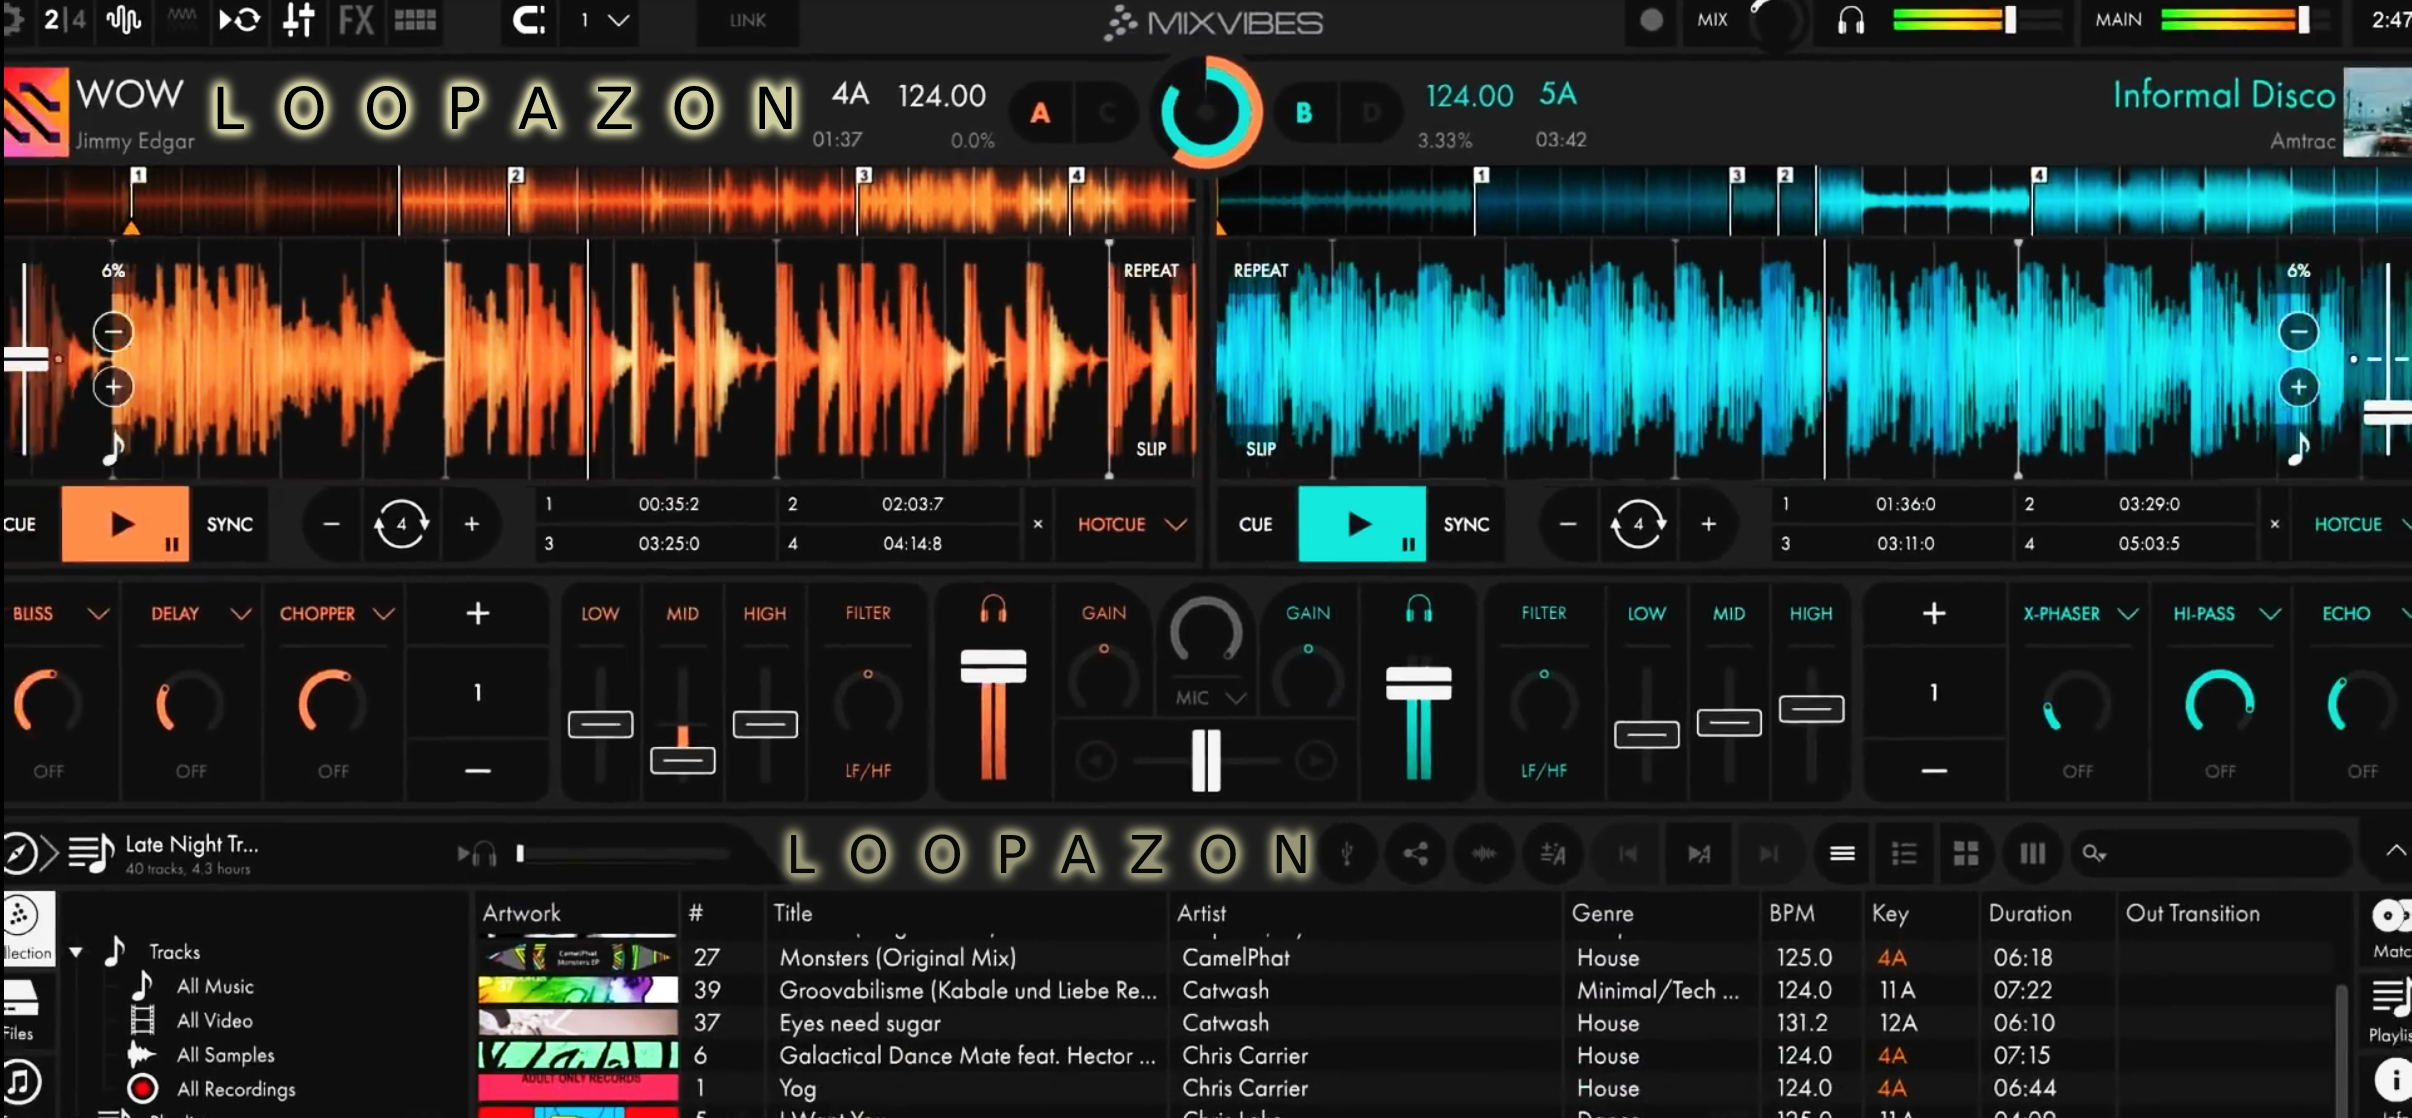
Task: Adjust the deck A volume fader
Action: pyautogui.click(x=993, y=666)
